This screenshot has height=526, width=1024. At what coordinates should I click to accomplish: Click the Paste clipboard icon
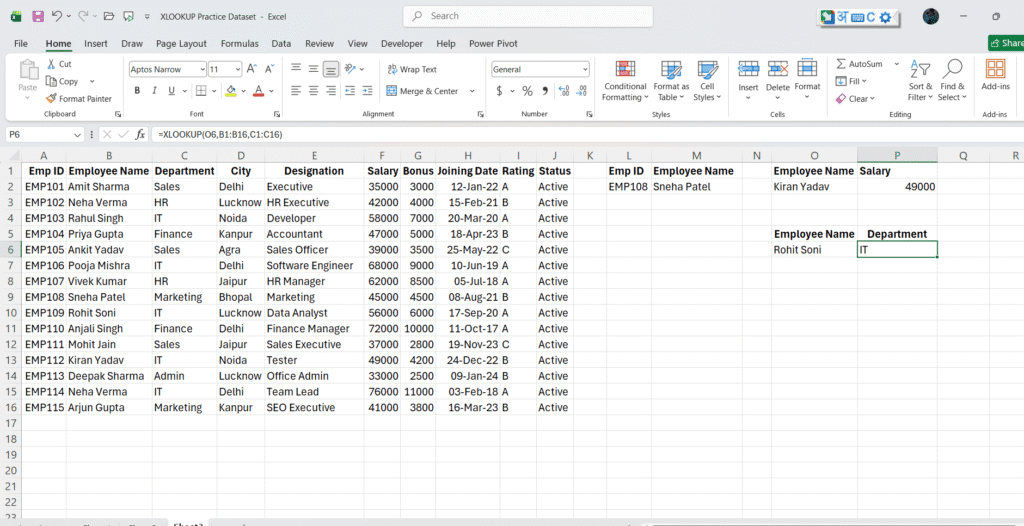[28, 70]
